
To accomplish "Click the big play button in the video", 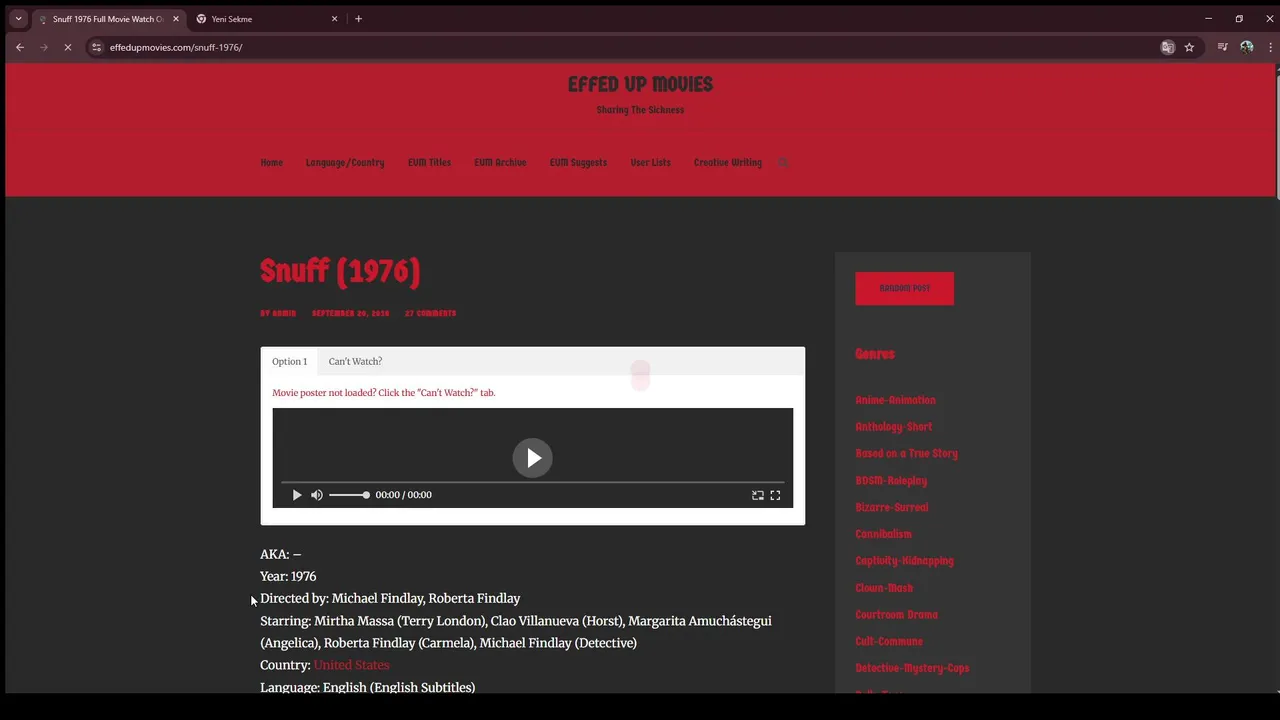I will point(532,458).
